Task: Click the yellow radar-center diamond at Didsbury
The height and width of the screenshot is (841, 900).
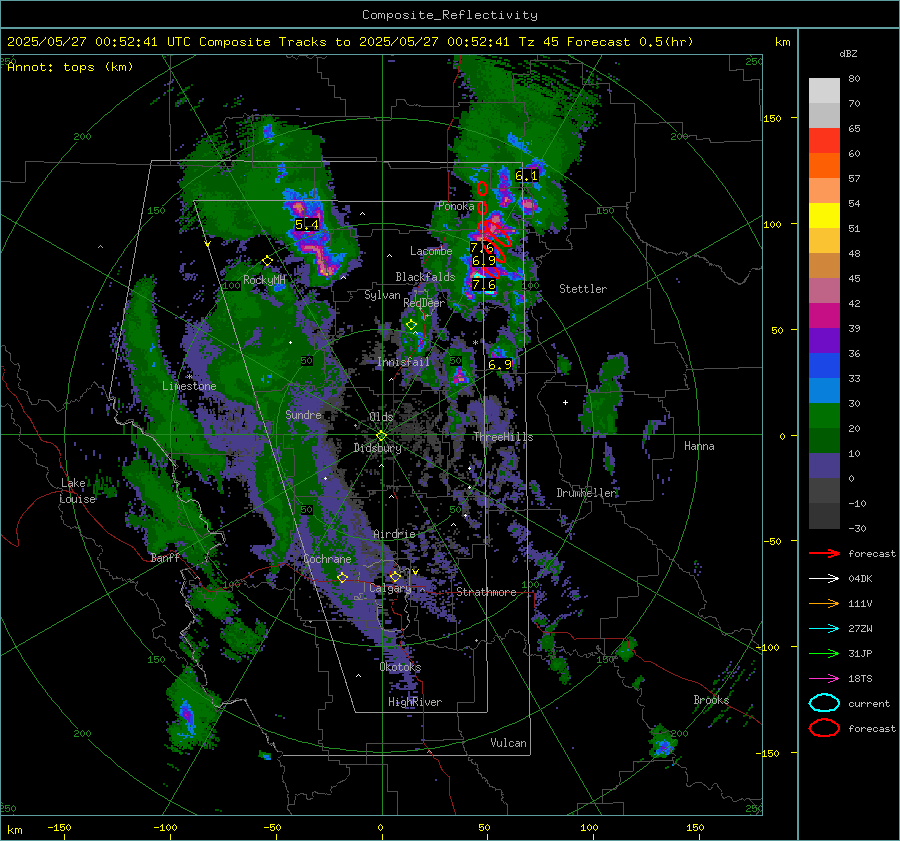Action: [x=381, y=436]
